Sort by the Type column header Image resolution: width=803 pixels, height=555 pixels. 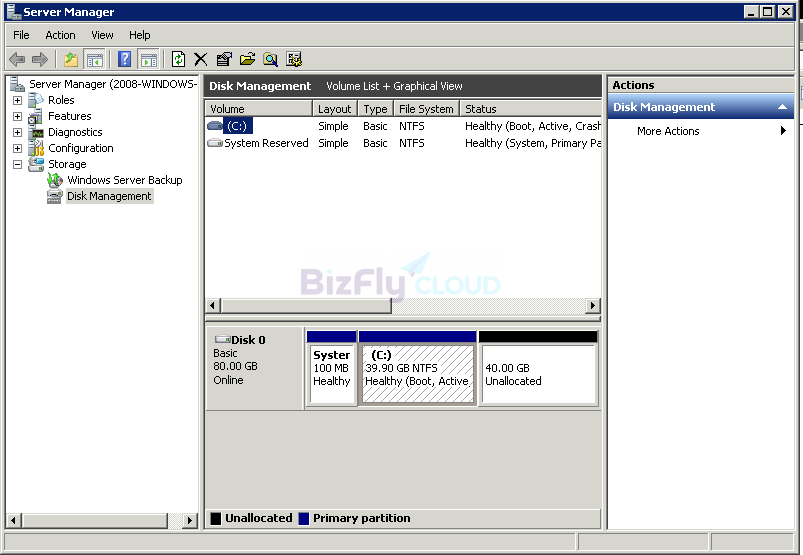[x=375, y=109]
